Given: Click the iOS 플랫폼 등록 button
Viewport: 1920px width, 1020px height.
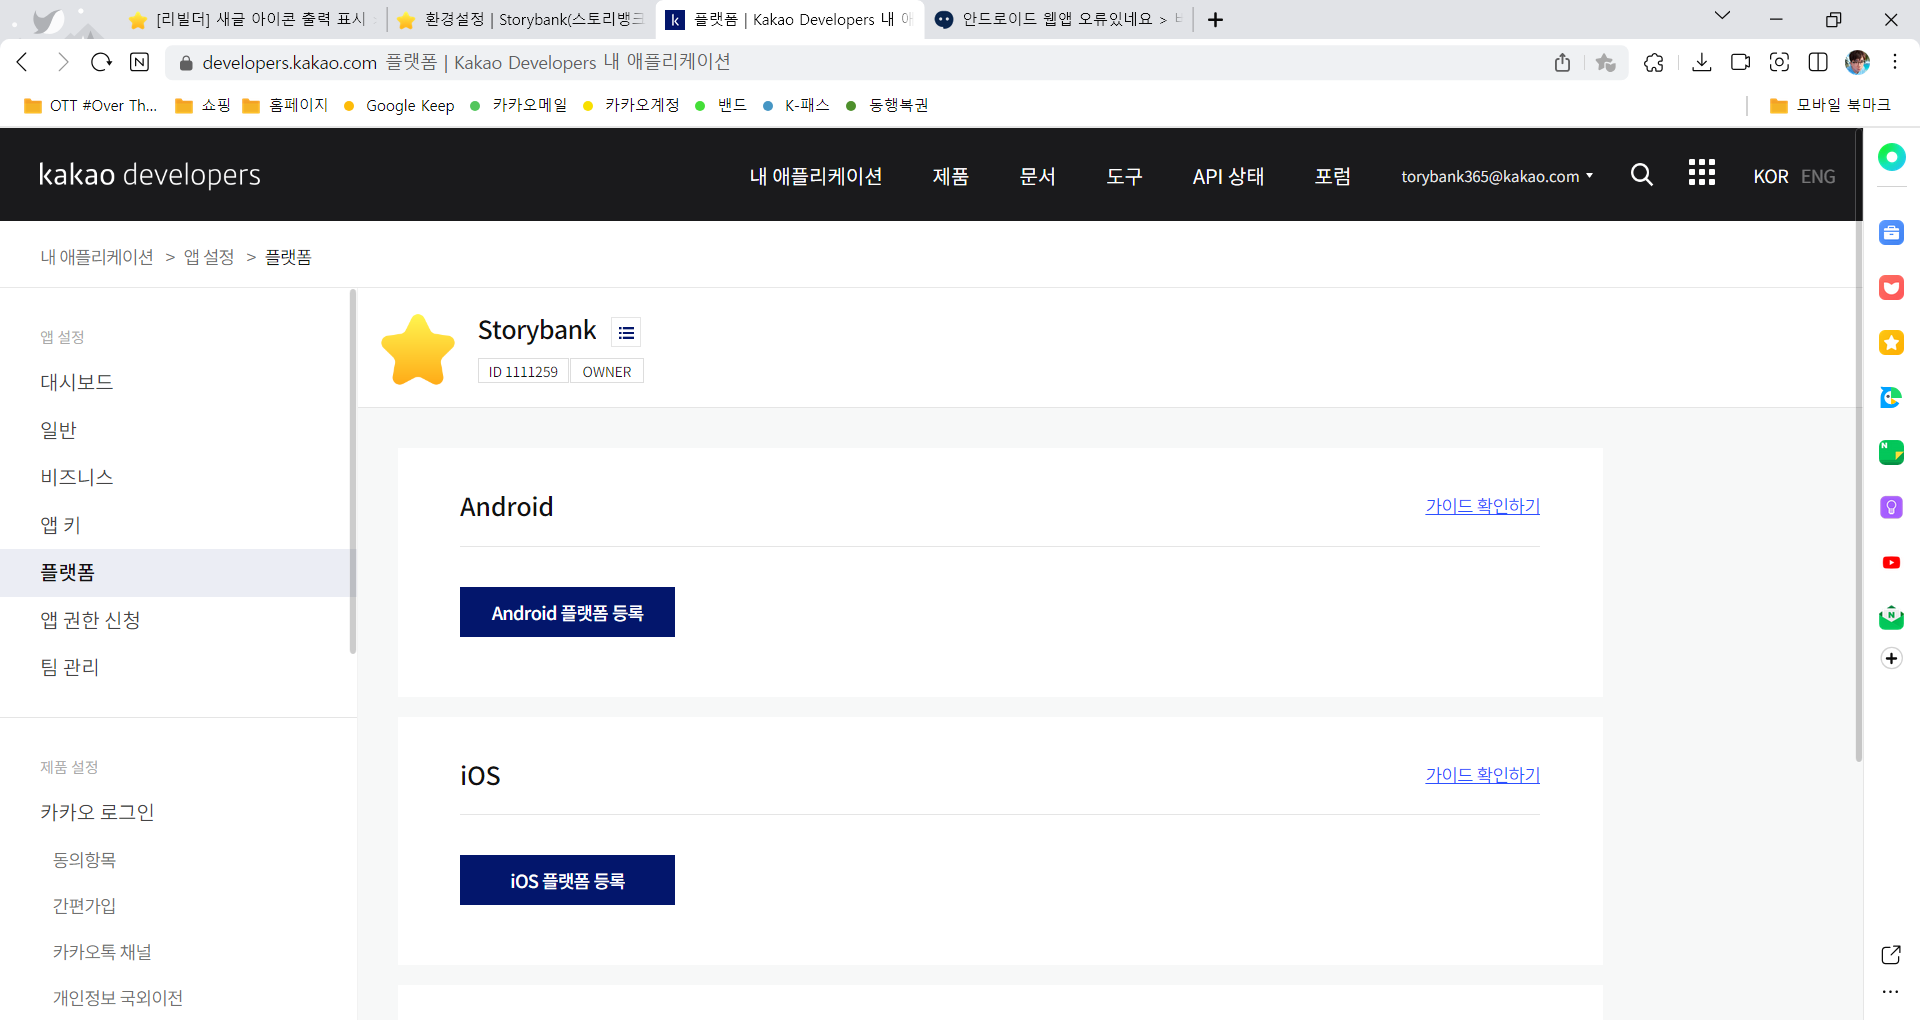Looking at the screenshot, I should [x=567, y=880].
